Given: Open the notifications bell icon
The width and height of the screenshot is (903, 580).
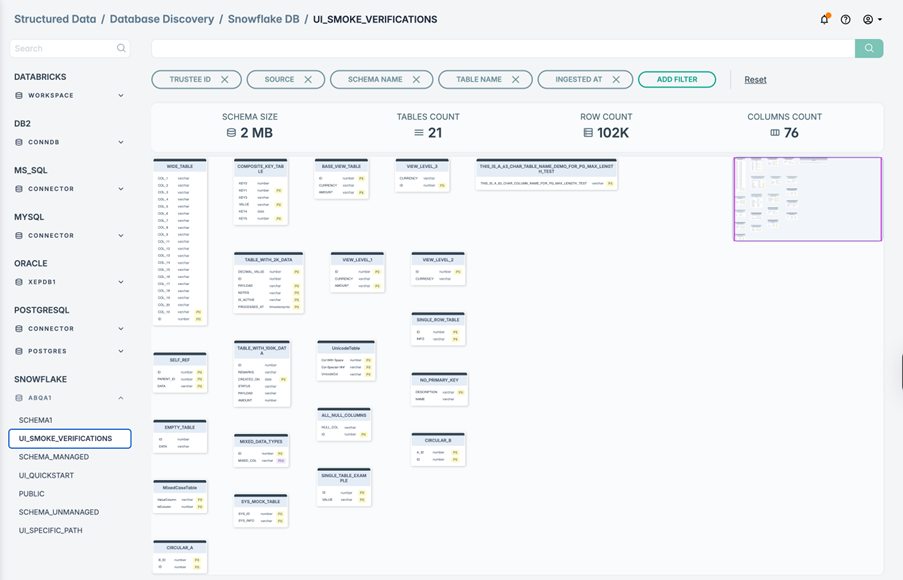Looking at the screenshot, I should (x=824, y=19).
